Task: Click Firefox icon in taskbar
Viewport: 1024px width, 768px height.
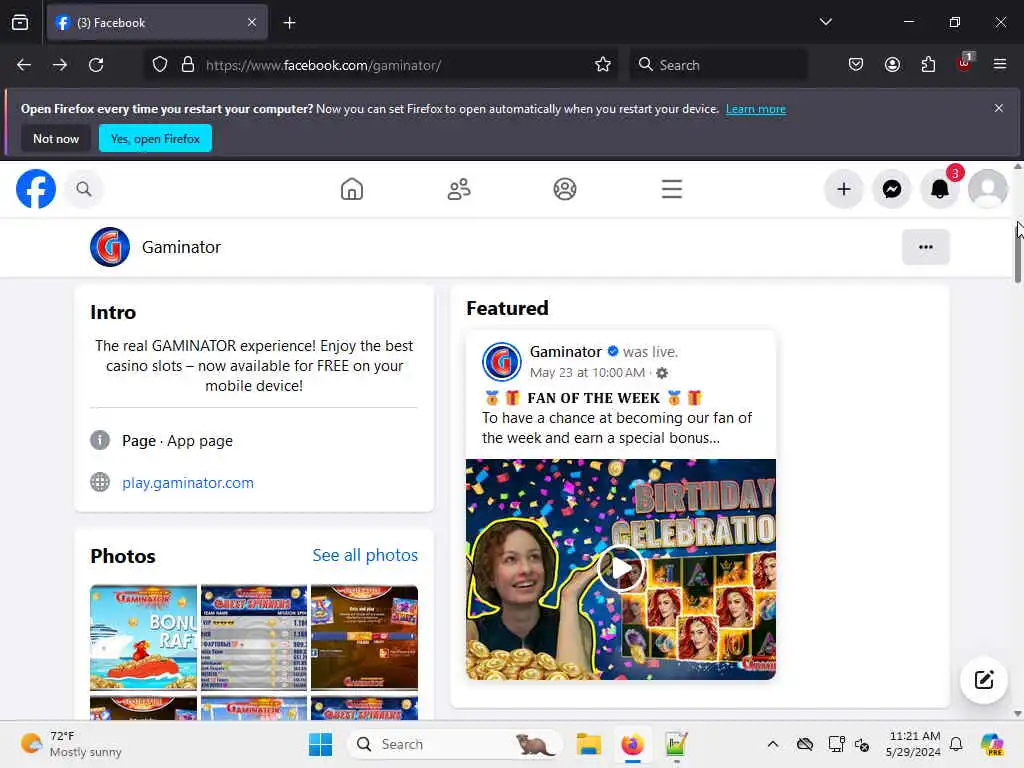Action: pos(632,744)
